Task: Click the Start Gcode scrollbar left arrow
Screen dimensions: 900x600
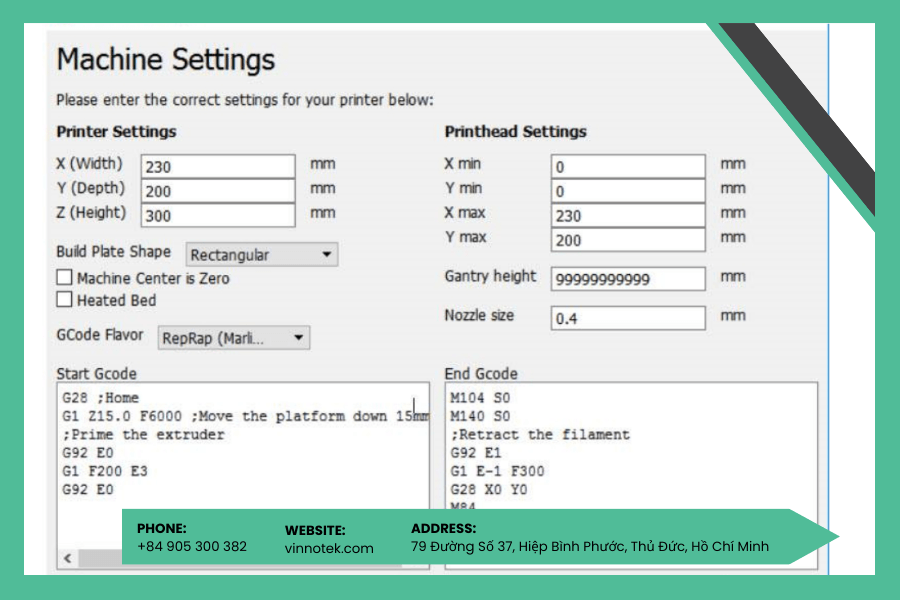Action: [x=68, y=558]
